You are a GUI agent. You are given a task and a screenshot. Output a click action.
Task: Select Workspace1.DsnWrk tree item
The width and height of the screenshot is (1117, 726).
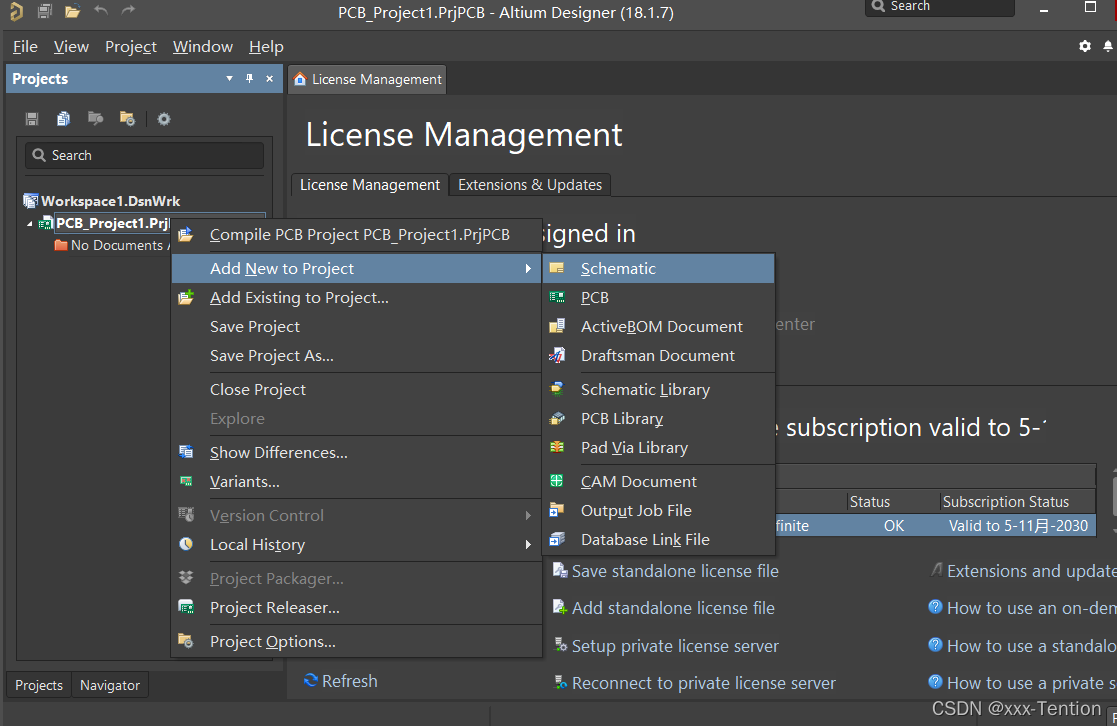(102, 201)
